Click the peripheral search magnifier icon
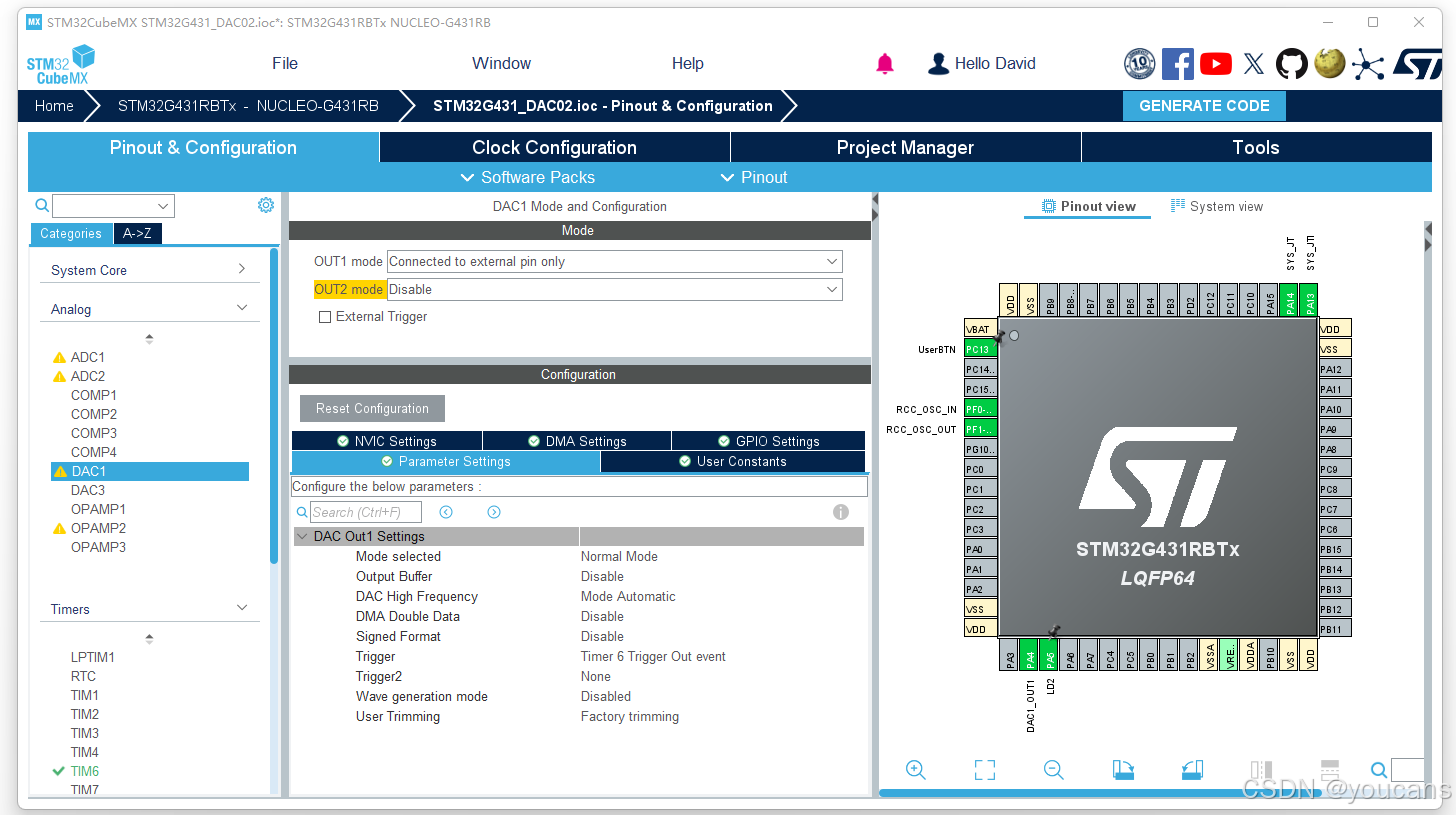This screenshot has width=1456, height=815. (x=42, y=206)
